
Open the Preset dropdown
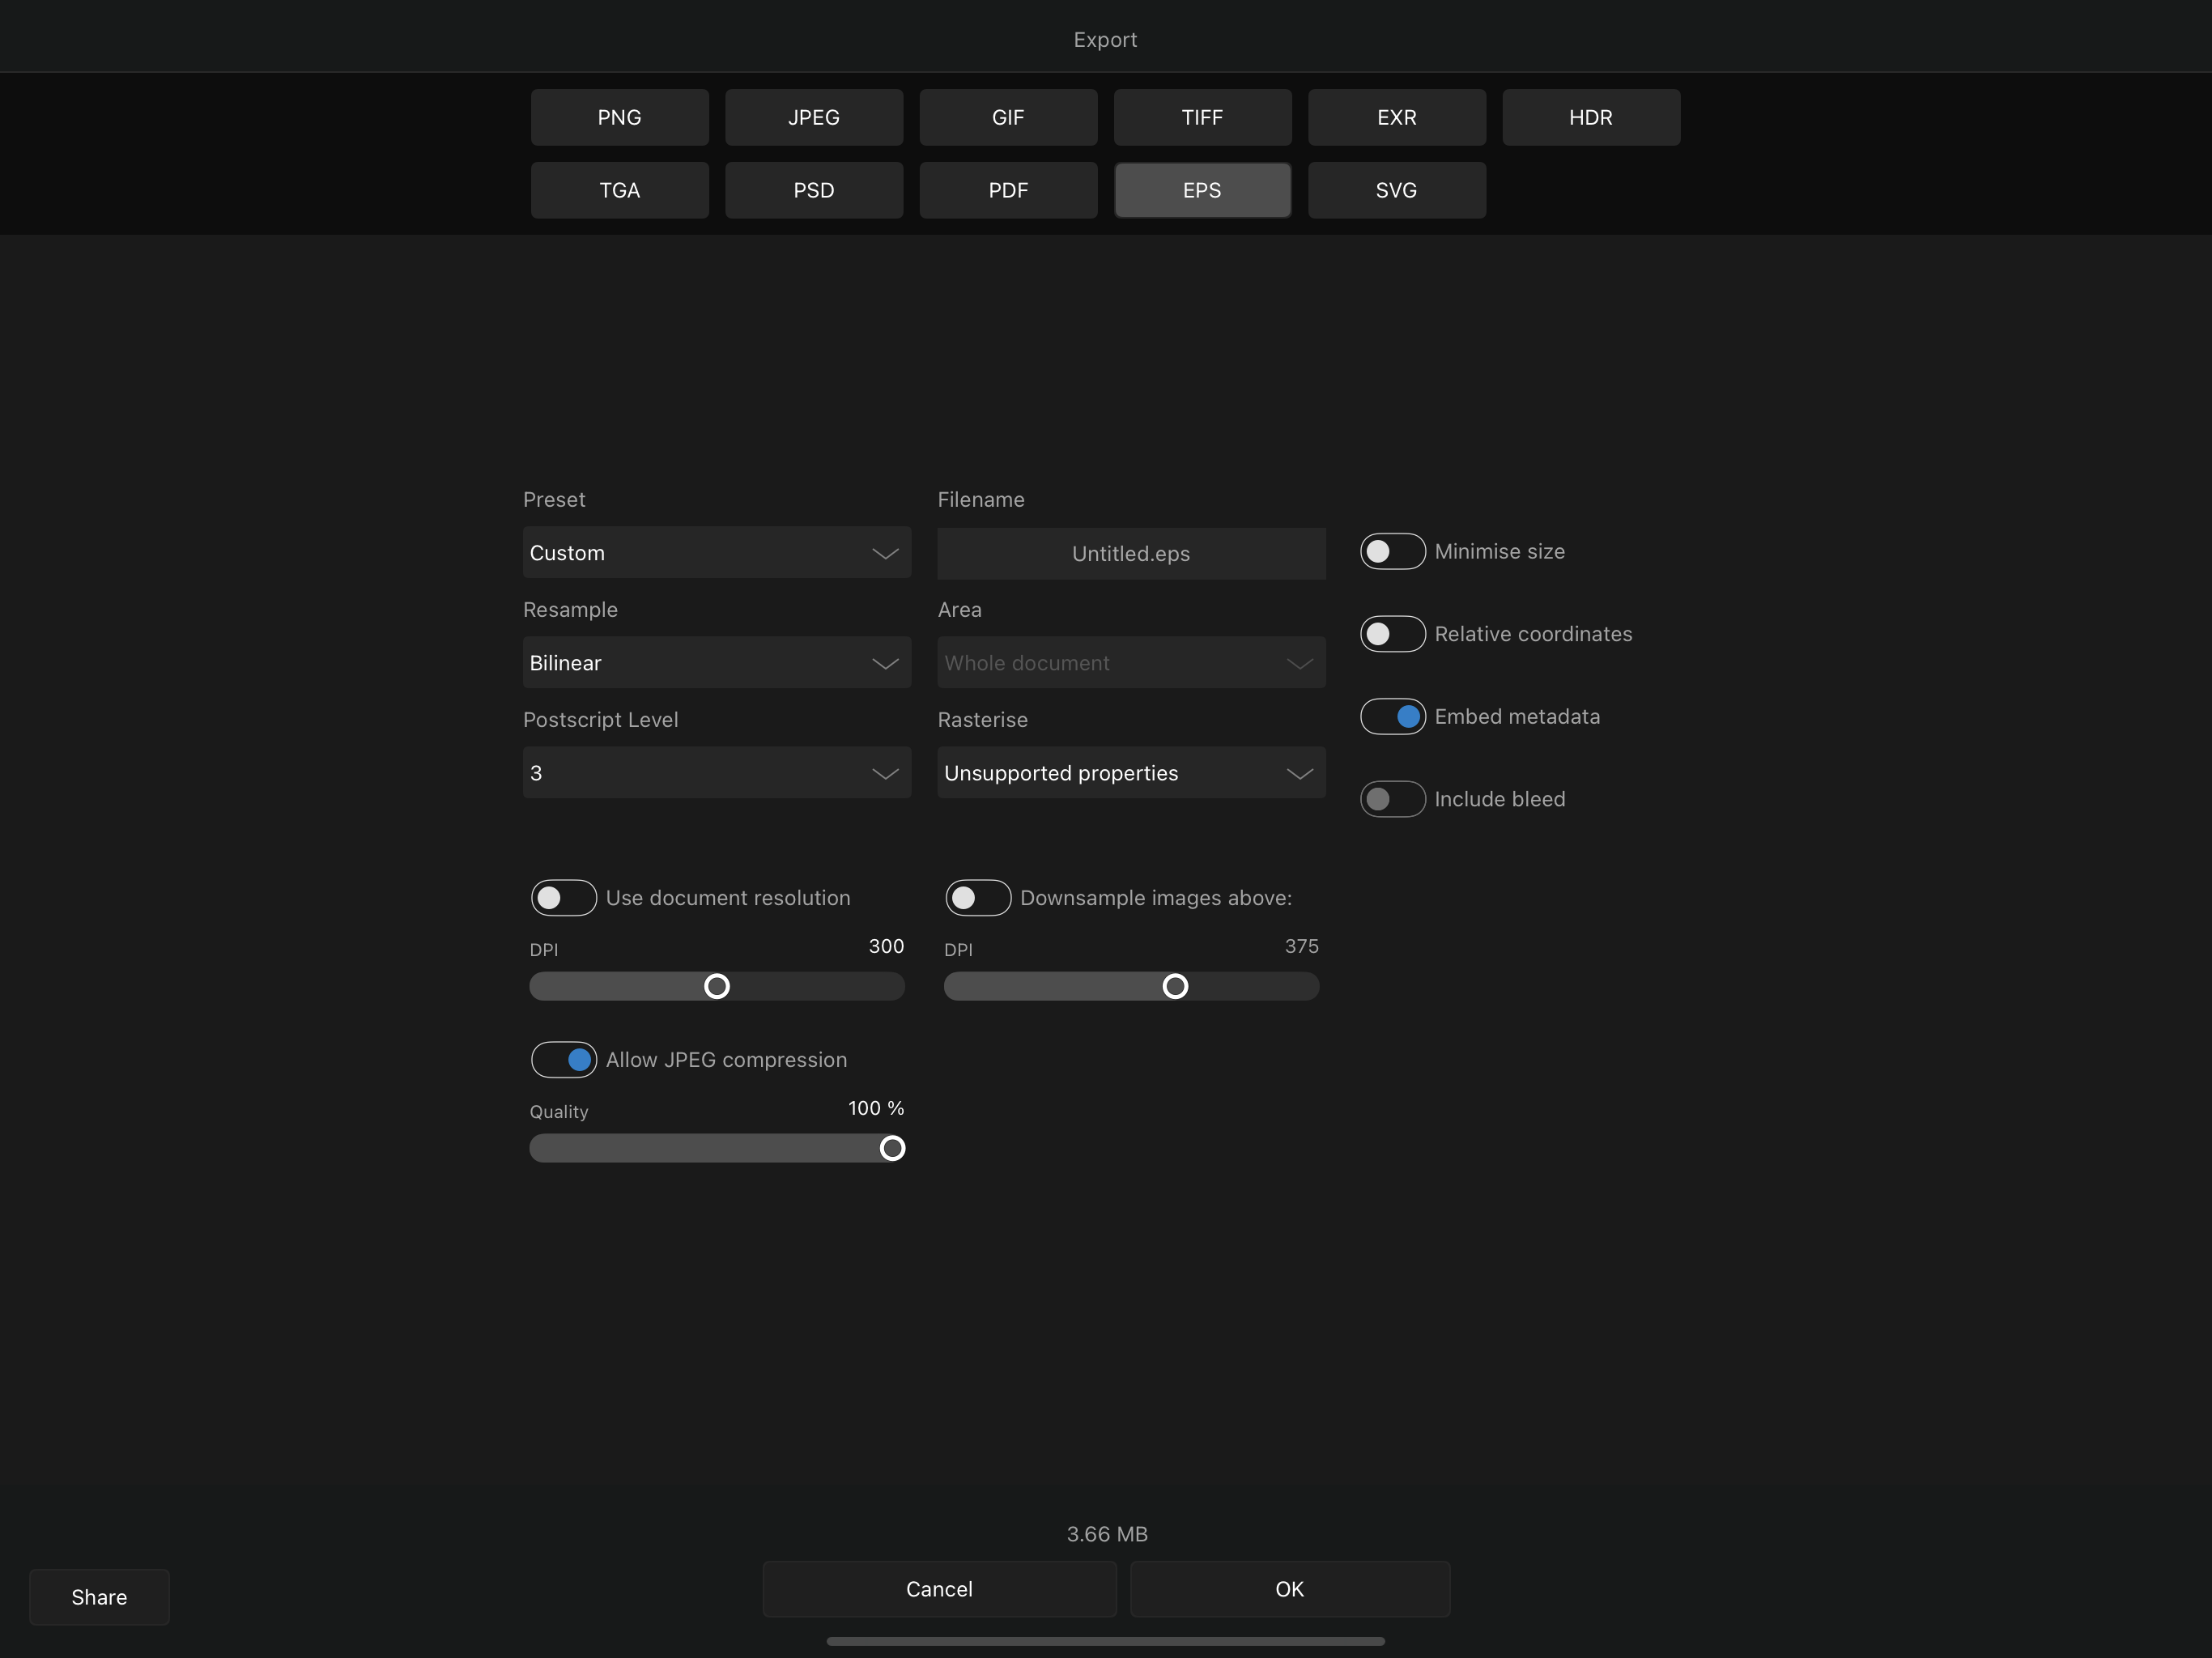(x=716, y=552)
